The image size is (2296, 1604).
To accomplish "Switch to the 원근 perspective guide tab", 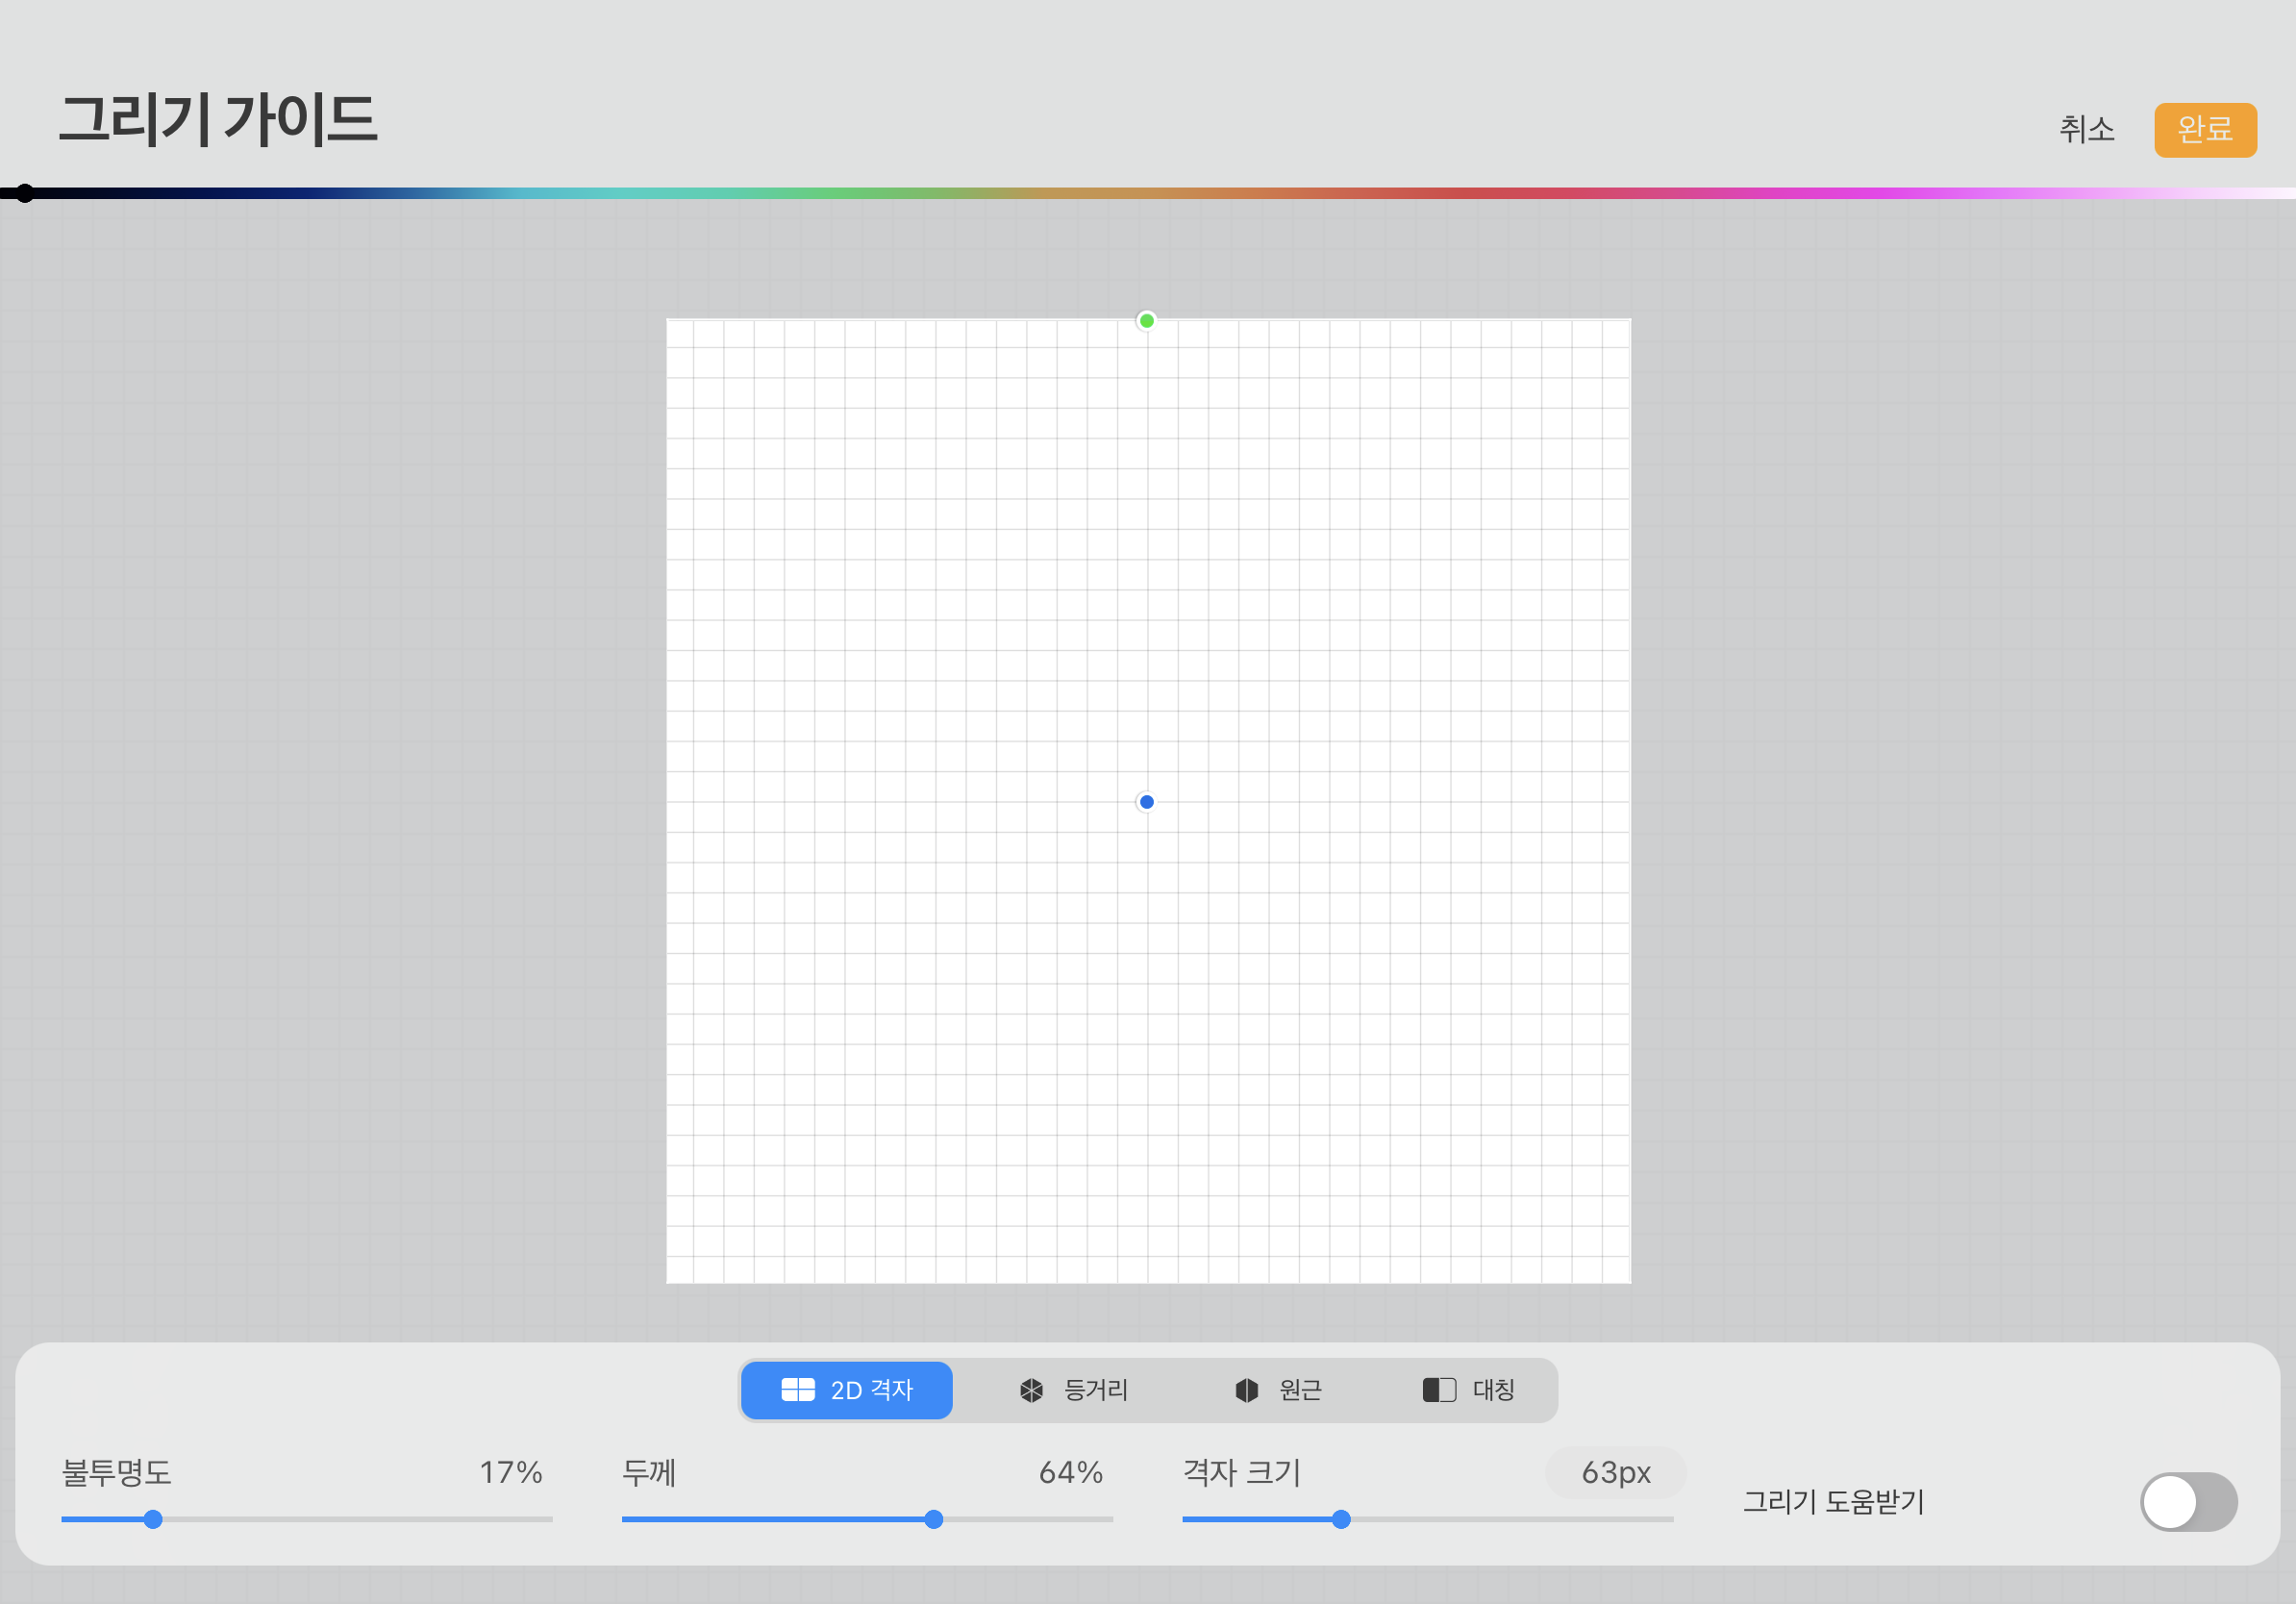I will click(1279, 1390).
